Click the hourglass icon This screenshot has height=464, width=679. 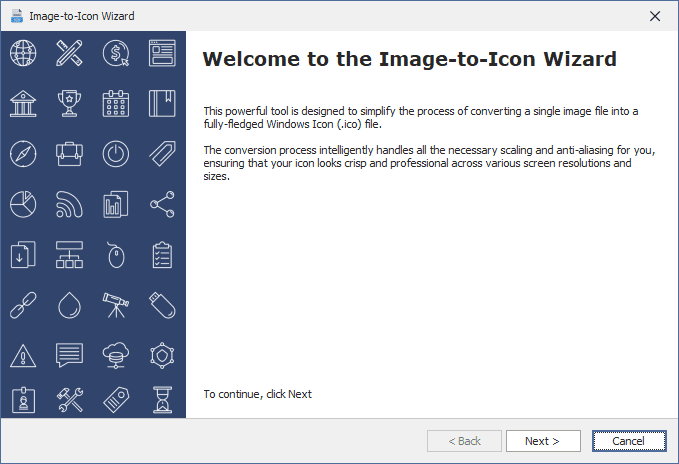click(x=162, y=400)
